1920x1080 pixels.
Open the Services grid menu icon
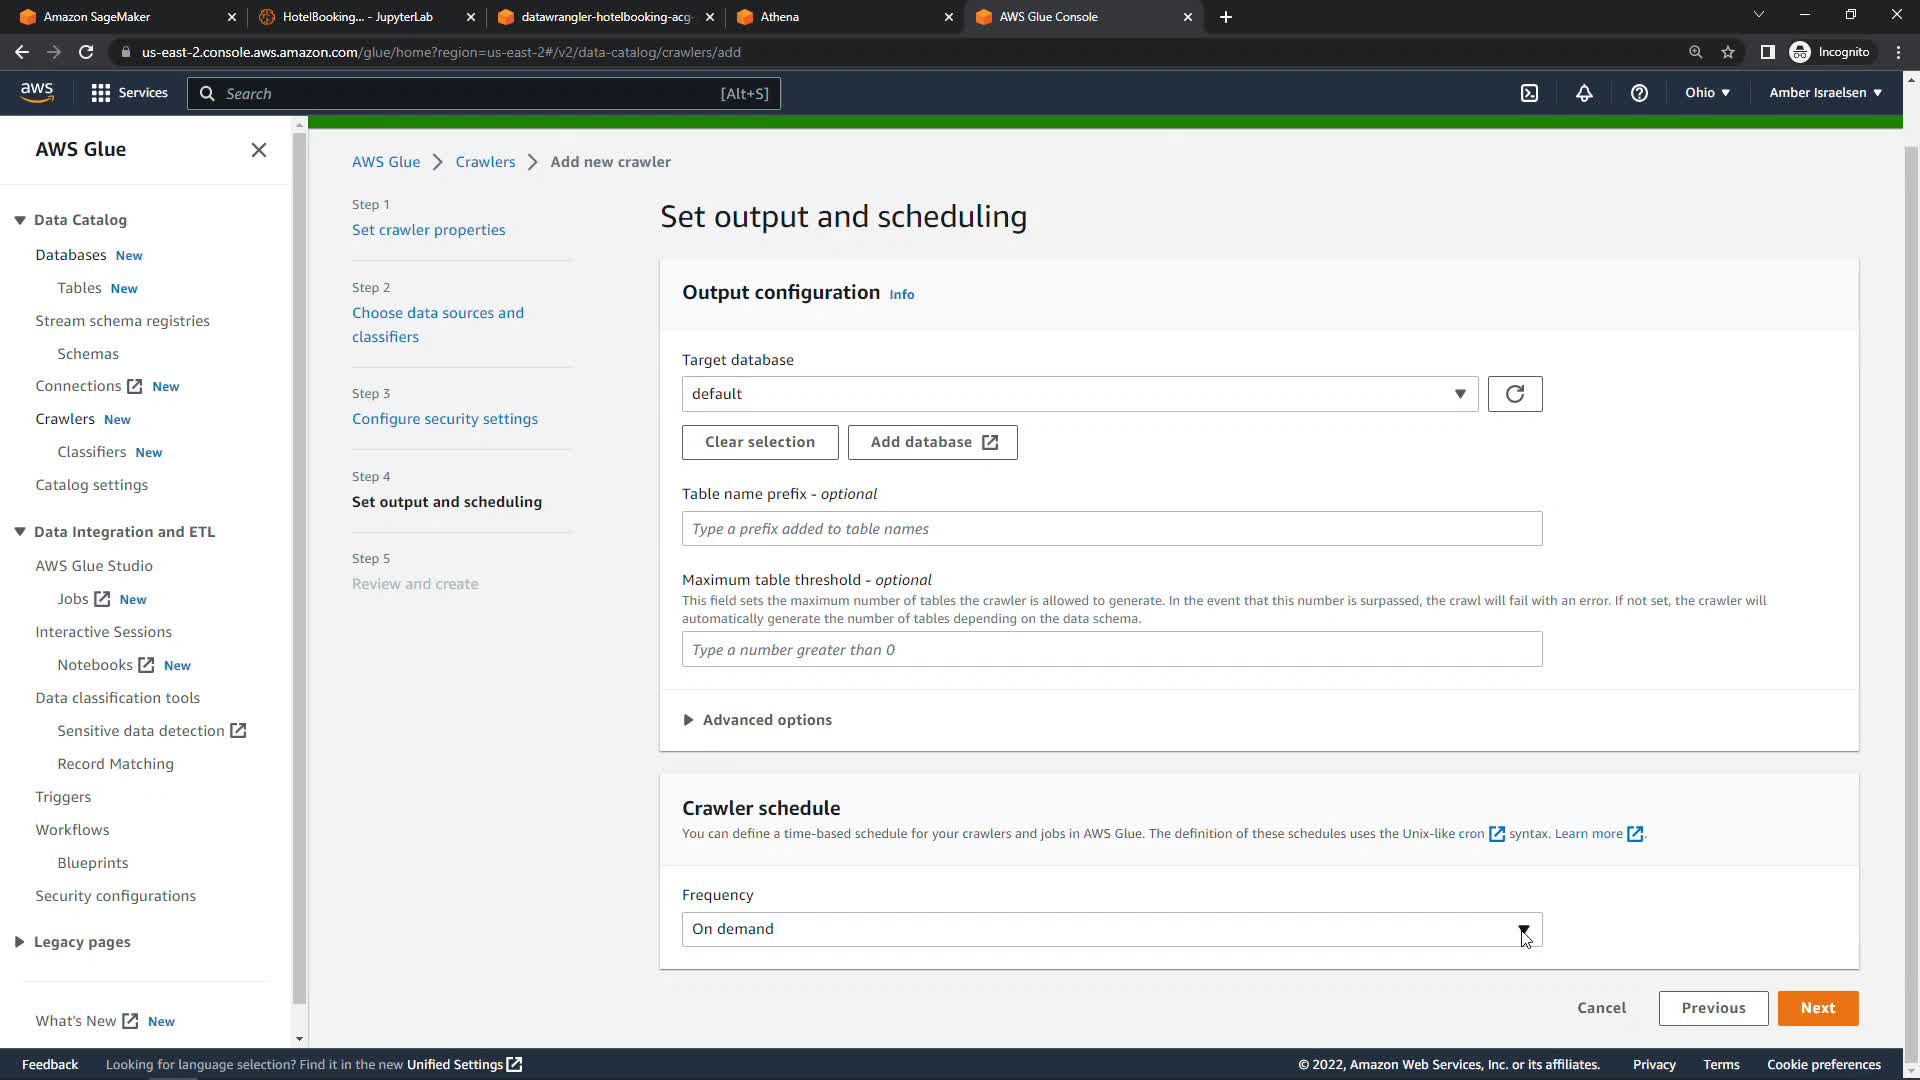click(x=101, y=93)
